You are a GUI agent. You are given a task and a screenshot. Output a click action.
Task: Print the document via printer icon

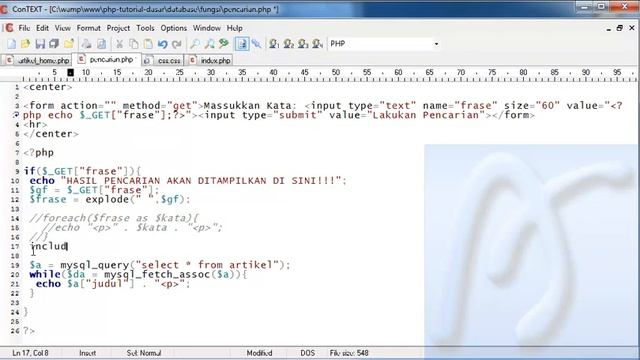[x=87, y=44]
